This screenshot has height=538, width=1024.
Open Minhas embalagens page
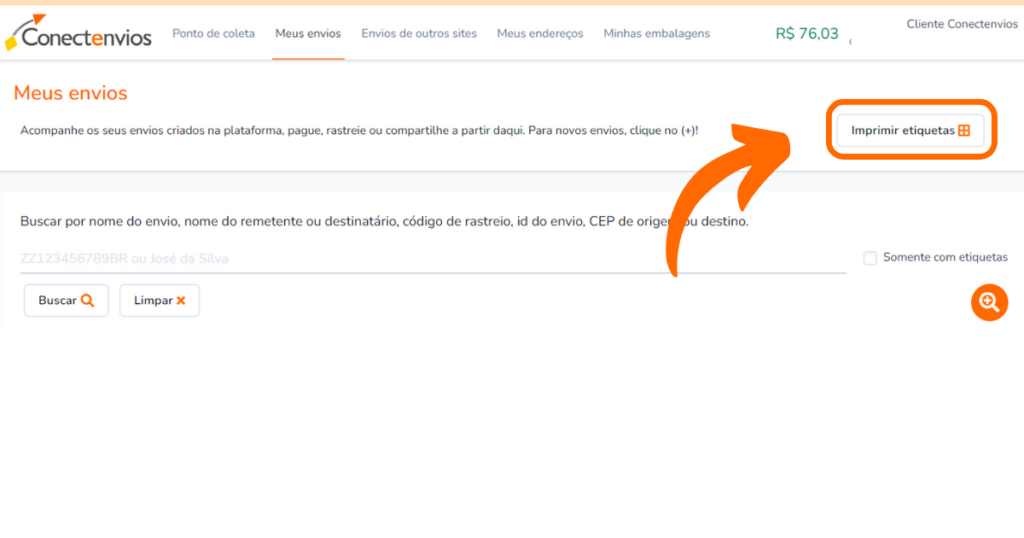pos(656,33)
